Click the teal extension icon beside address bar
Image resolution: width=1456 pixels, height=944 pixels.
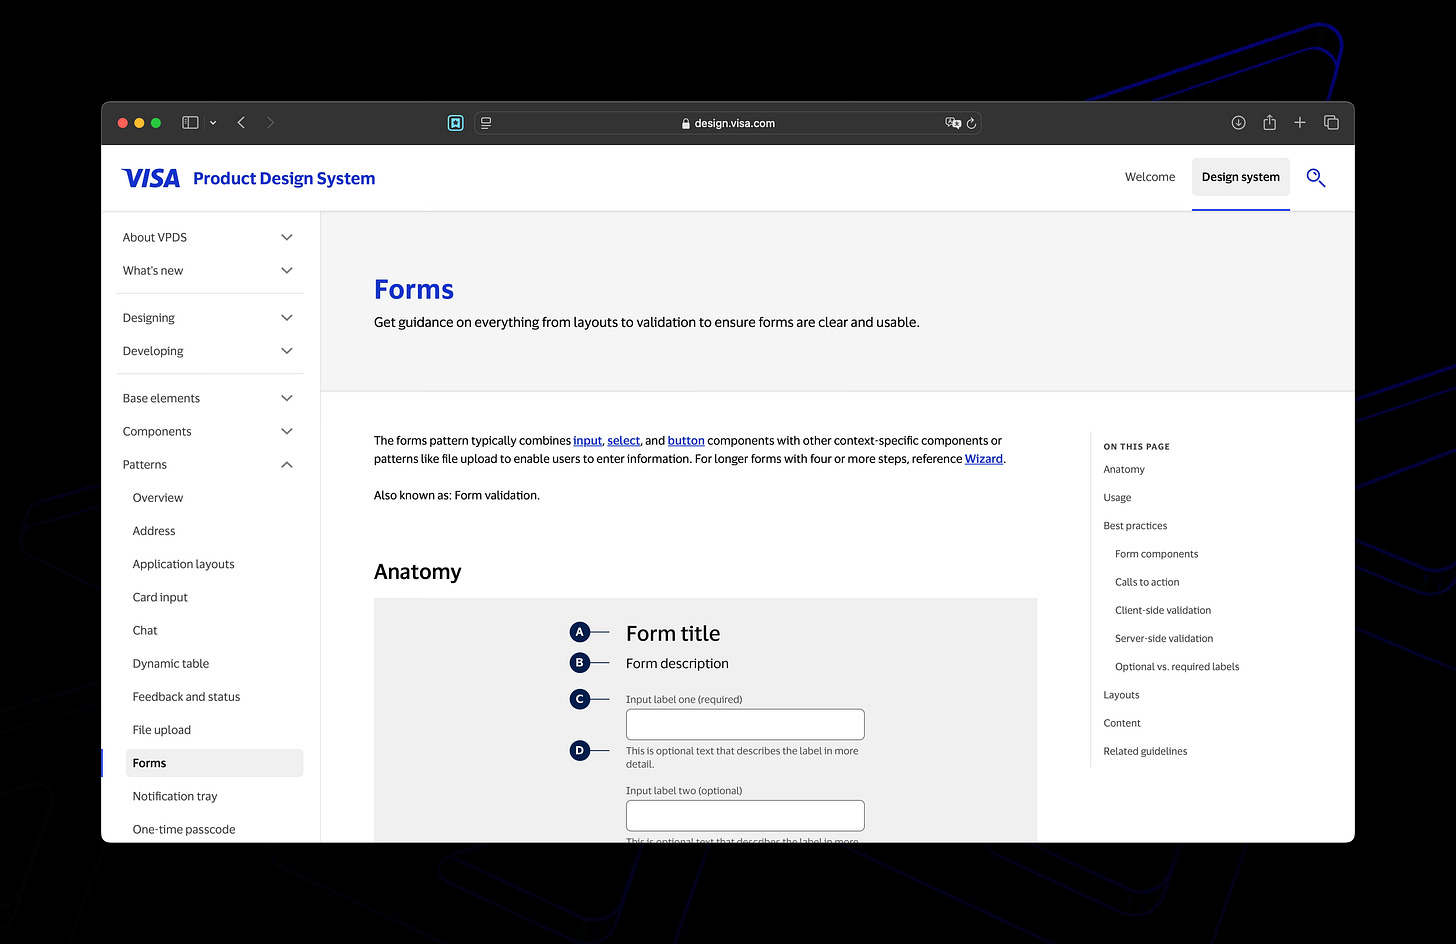click(x=456, y=123)
